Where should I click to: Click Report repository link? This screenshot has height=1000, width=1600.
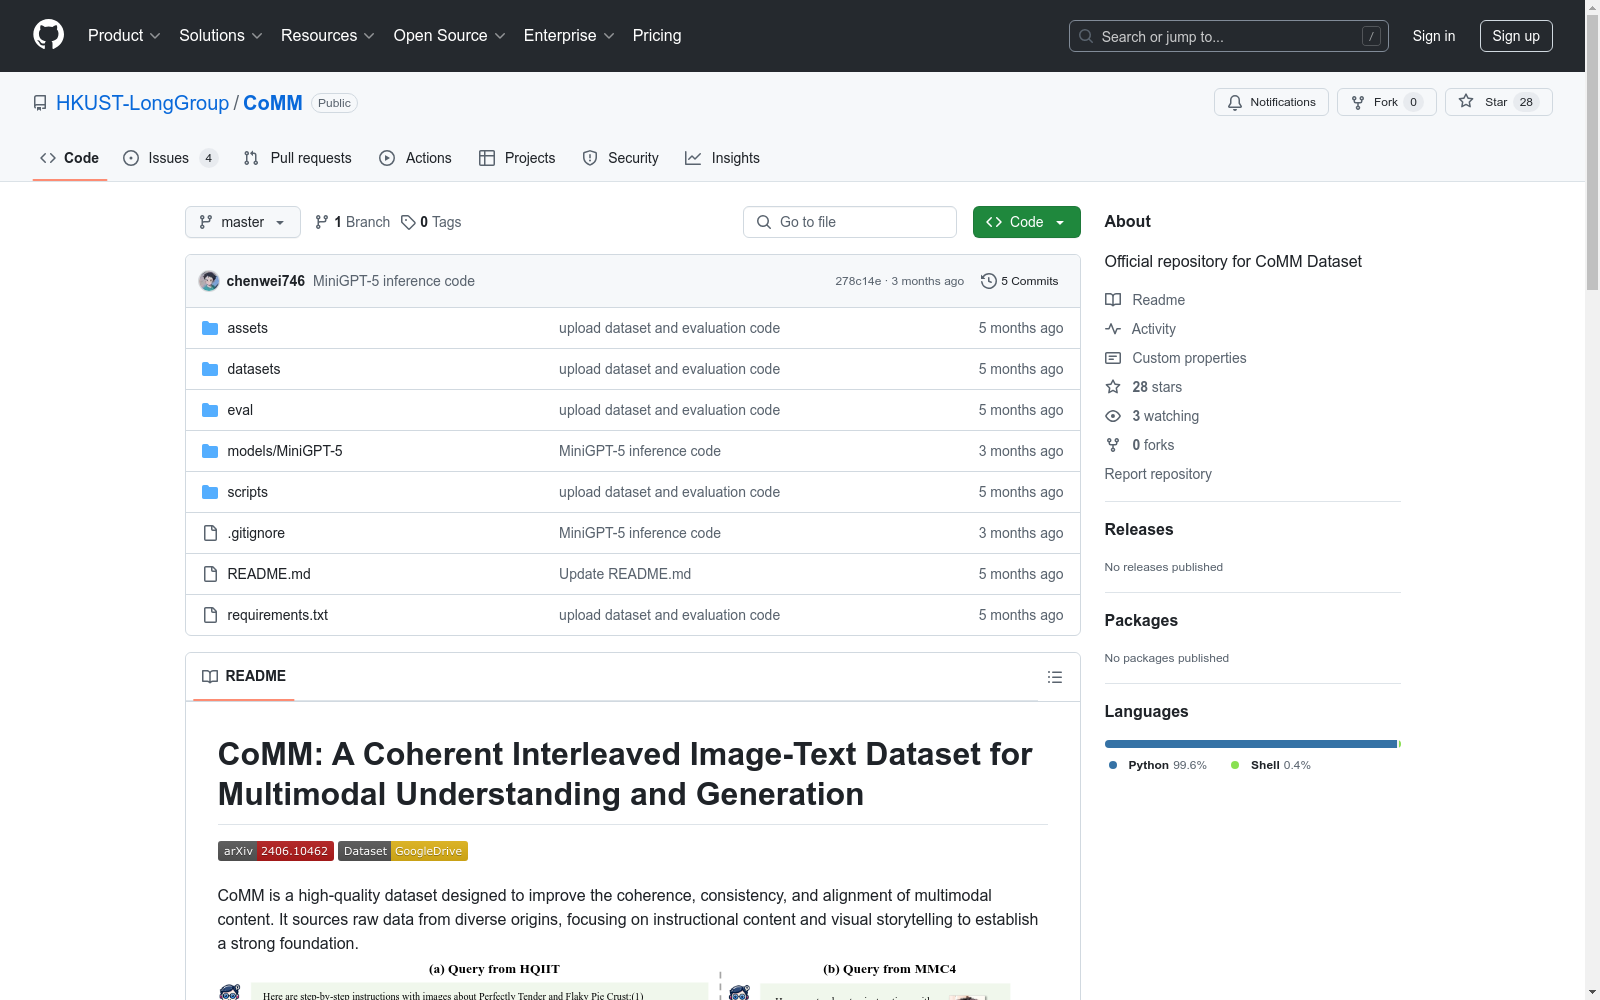pos(1158,474)
